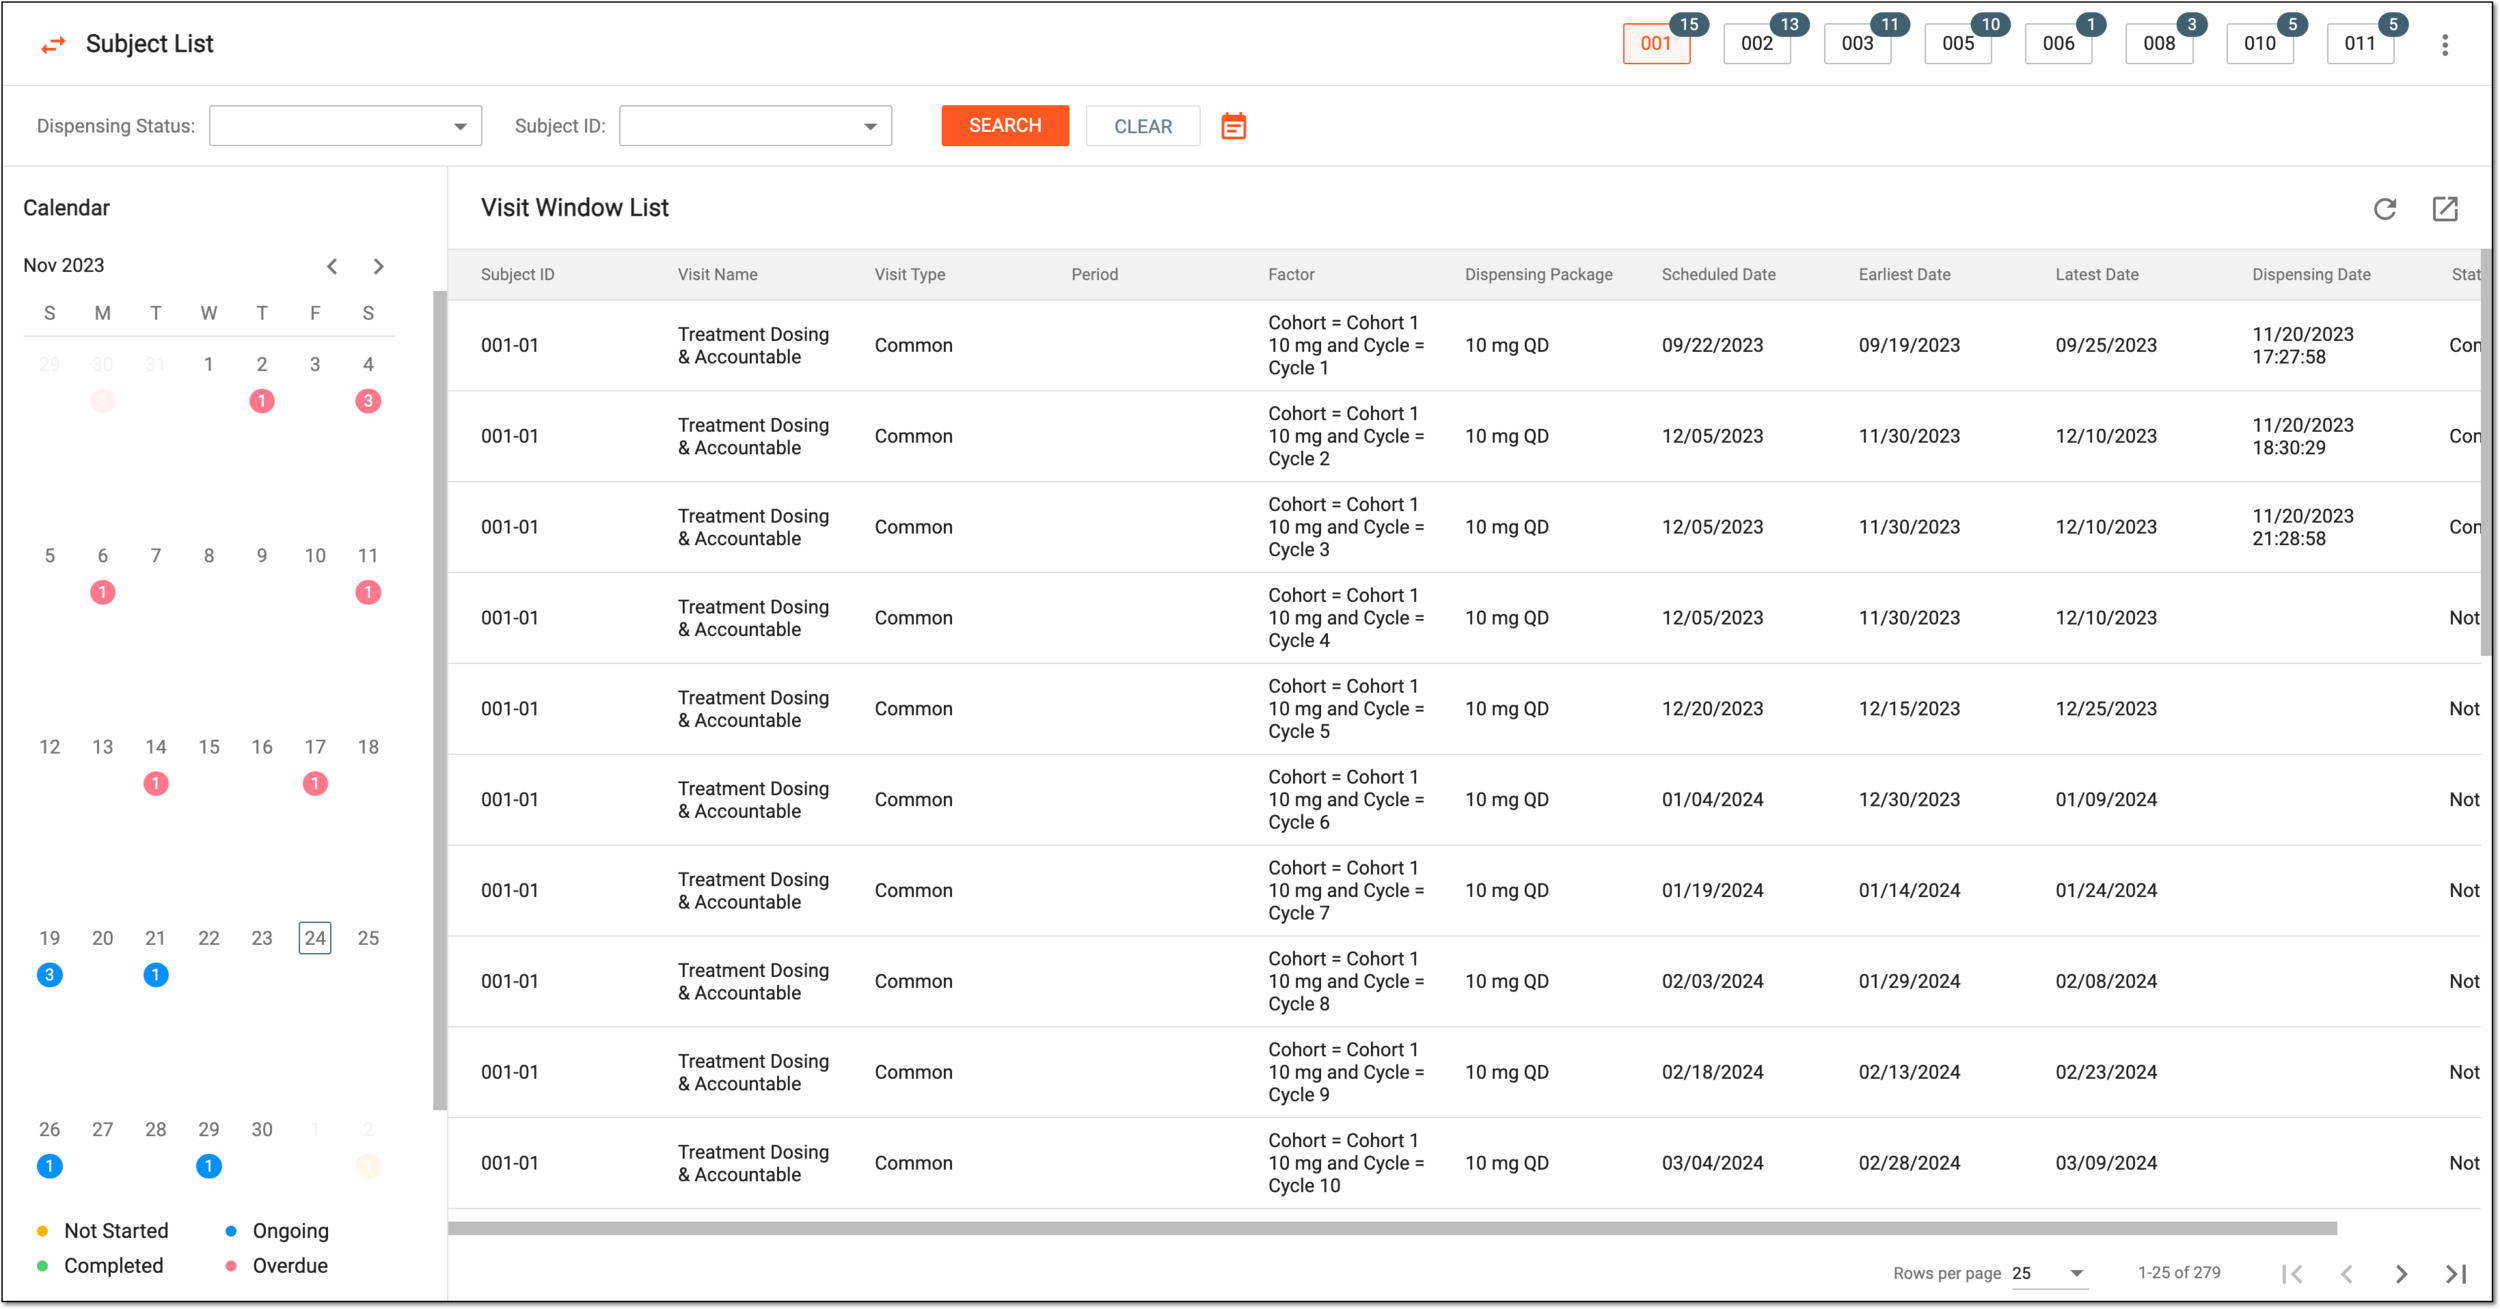Image resolution: width=2500 pixels, height=1309 pixels.
Task: Open the export icon for Visit Window List
Action: click(x=2445, y=208)
